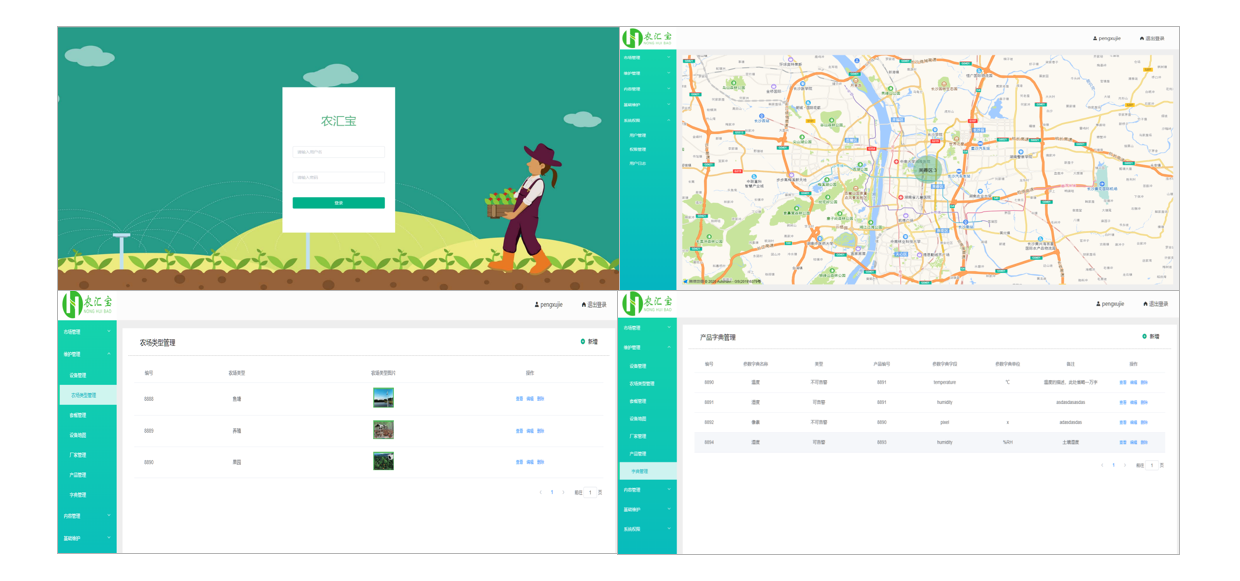
Task: Click the page-jump input under 产品字典管理 table
Action: pyautogui.click(x=1152, y=465)
